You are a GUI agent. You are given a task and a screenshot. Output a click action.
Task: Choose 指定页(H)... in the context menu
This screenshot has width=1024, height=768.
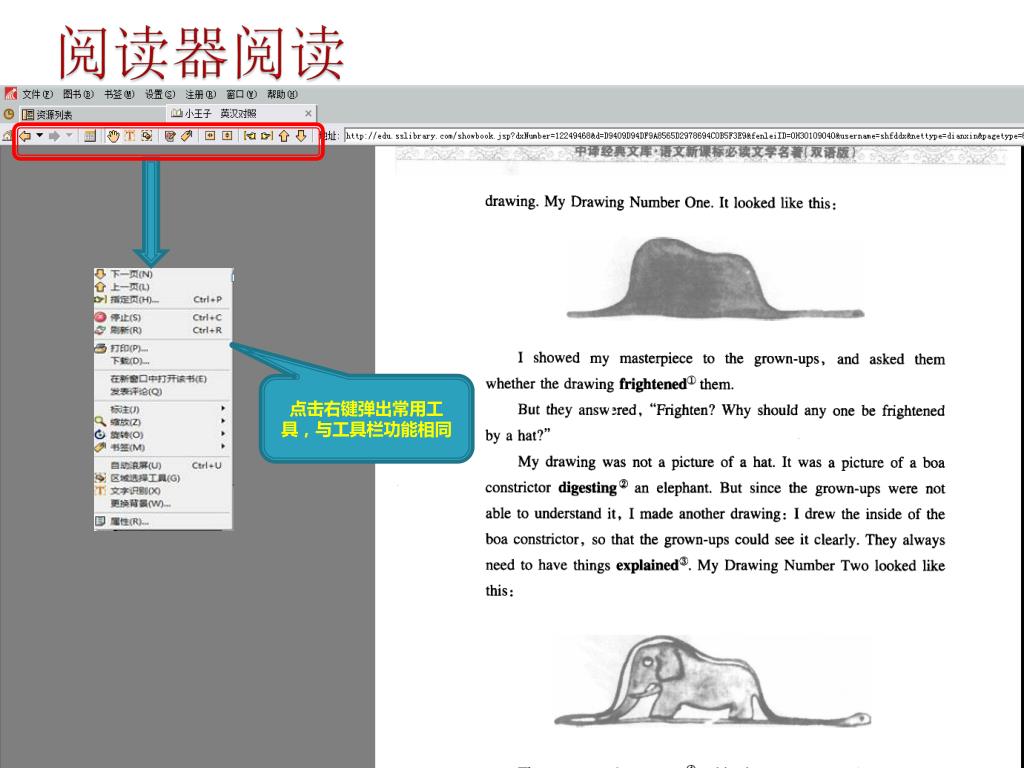(163, 300)
